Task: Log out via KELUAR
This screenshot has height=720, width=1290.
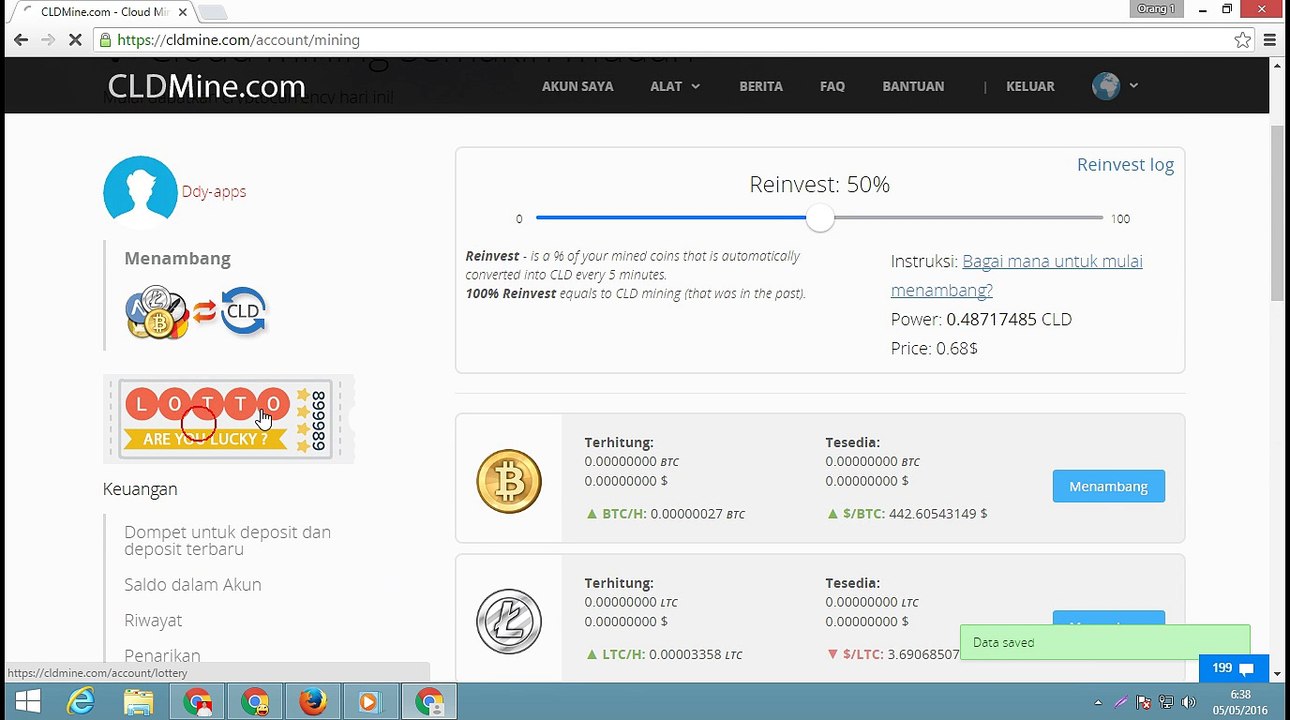Action: [x=1030, y=86]
